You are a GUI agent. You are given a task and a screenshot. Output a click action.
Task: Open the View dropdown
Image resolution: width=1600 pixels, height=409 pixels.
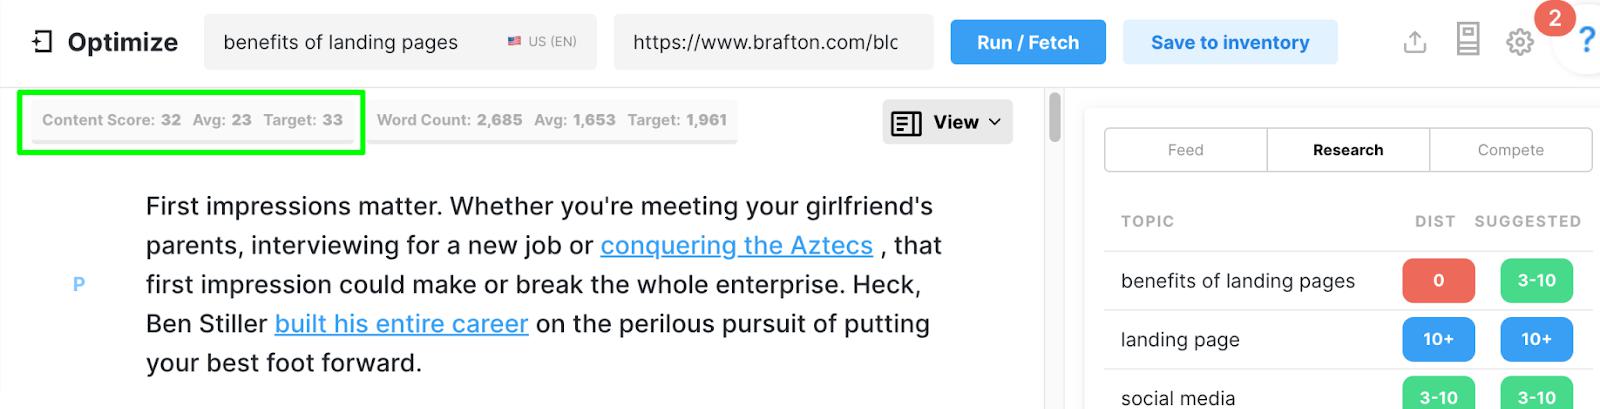947,123
